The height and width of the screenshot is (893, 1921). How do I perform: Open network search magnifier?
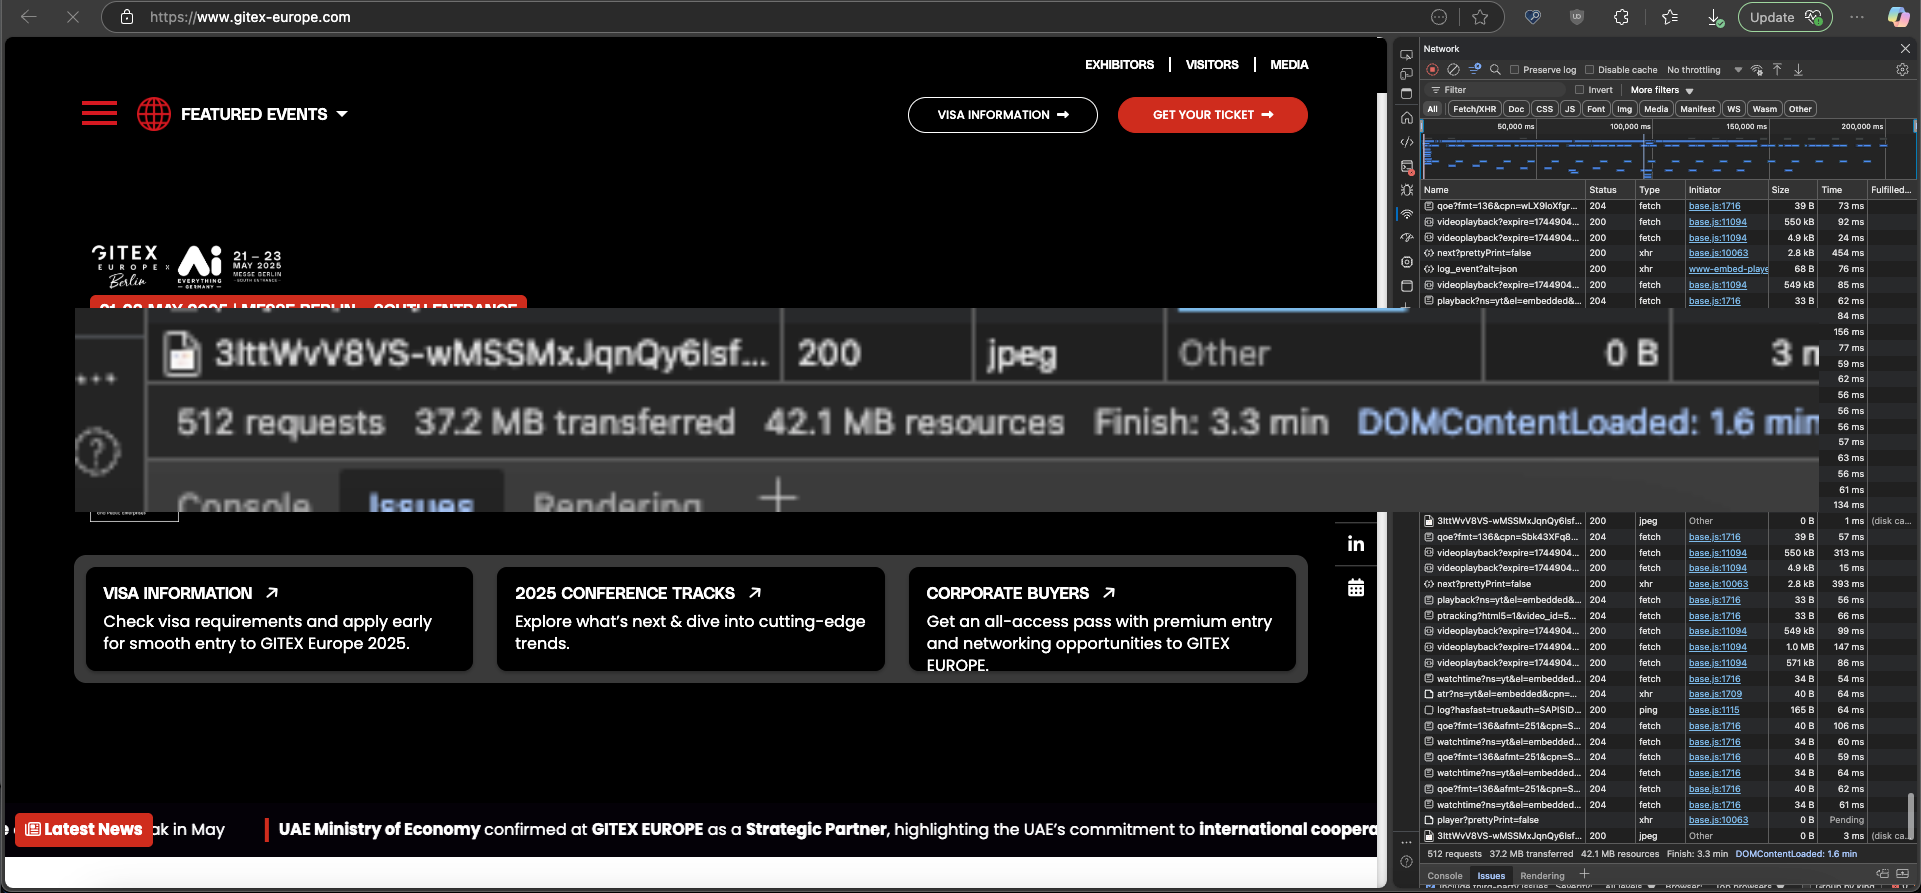click(1495, 70)
